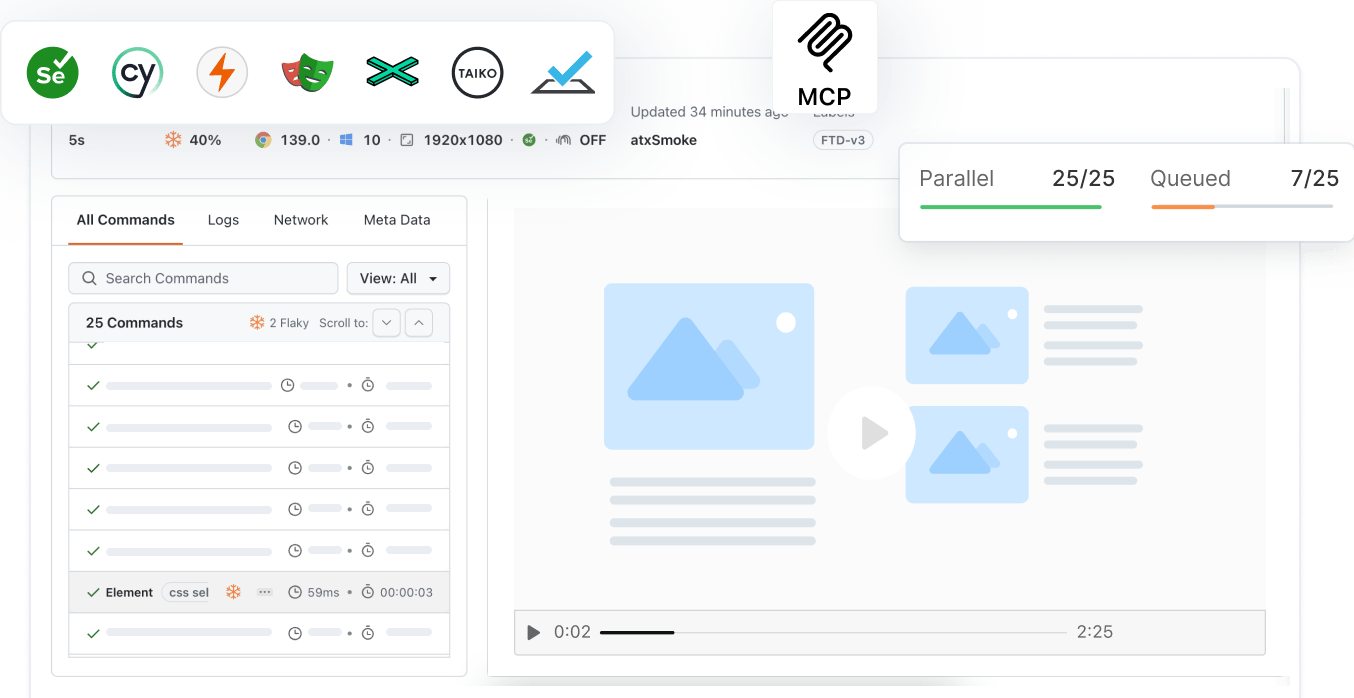Viewport: 1354px width, 698px height.
Task: Open the Network tab
Action: [301, 220]
